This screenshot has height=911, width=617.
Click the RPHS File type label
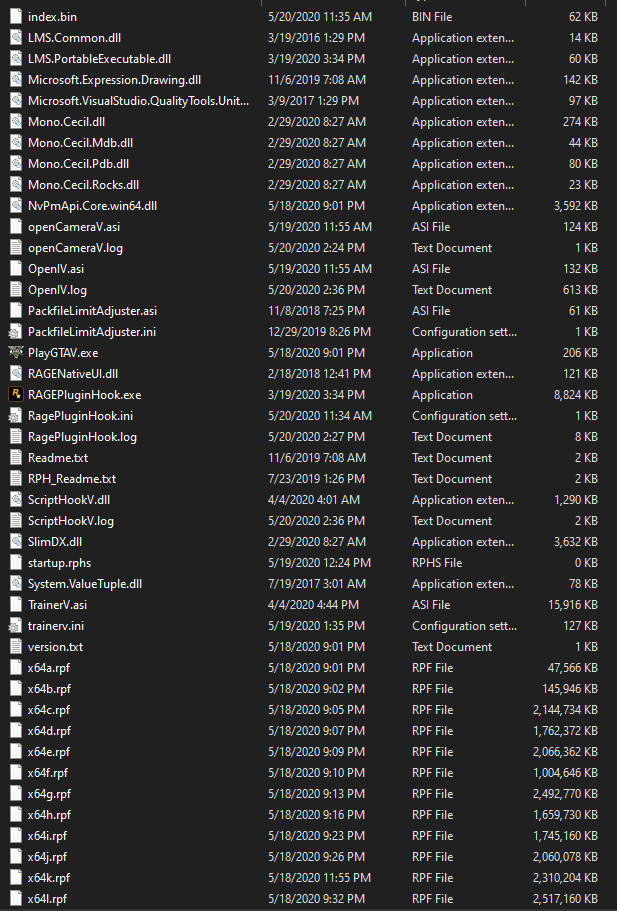coord(437,562)
